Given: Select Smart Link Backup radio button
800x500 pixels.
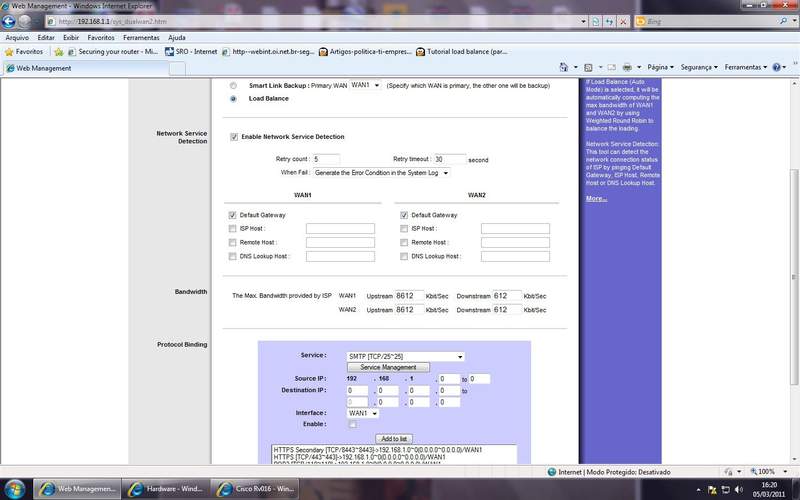Looking at the screenshot, I should pos(233,86).
